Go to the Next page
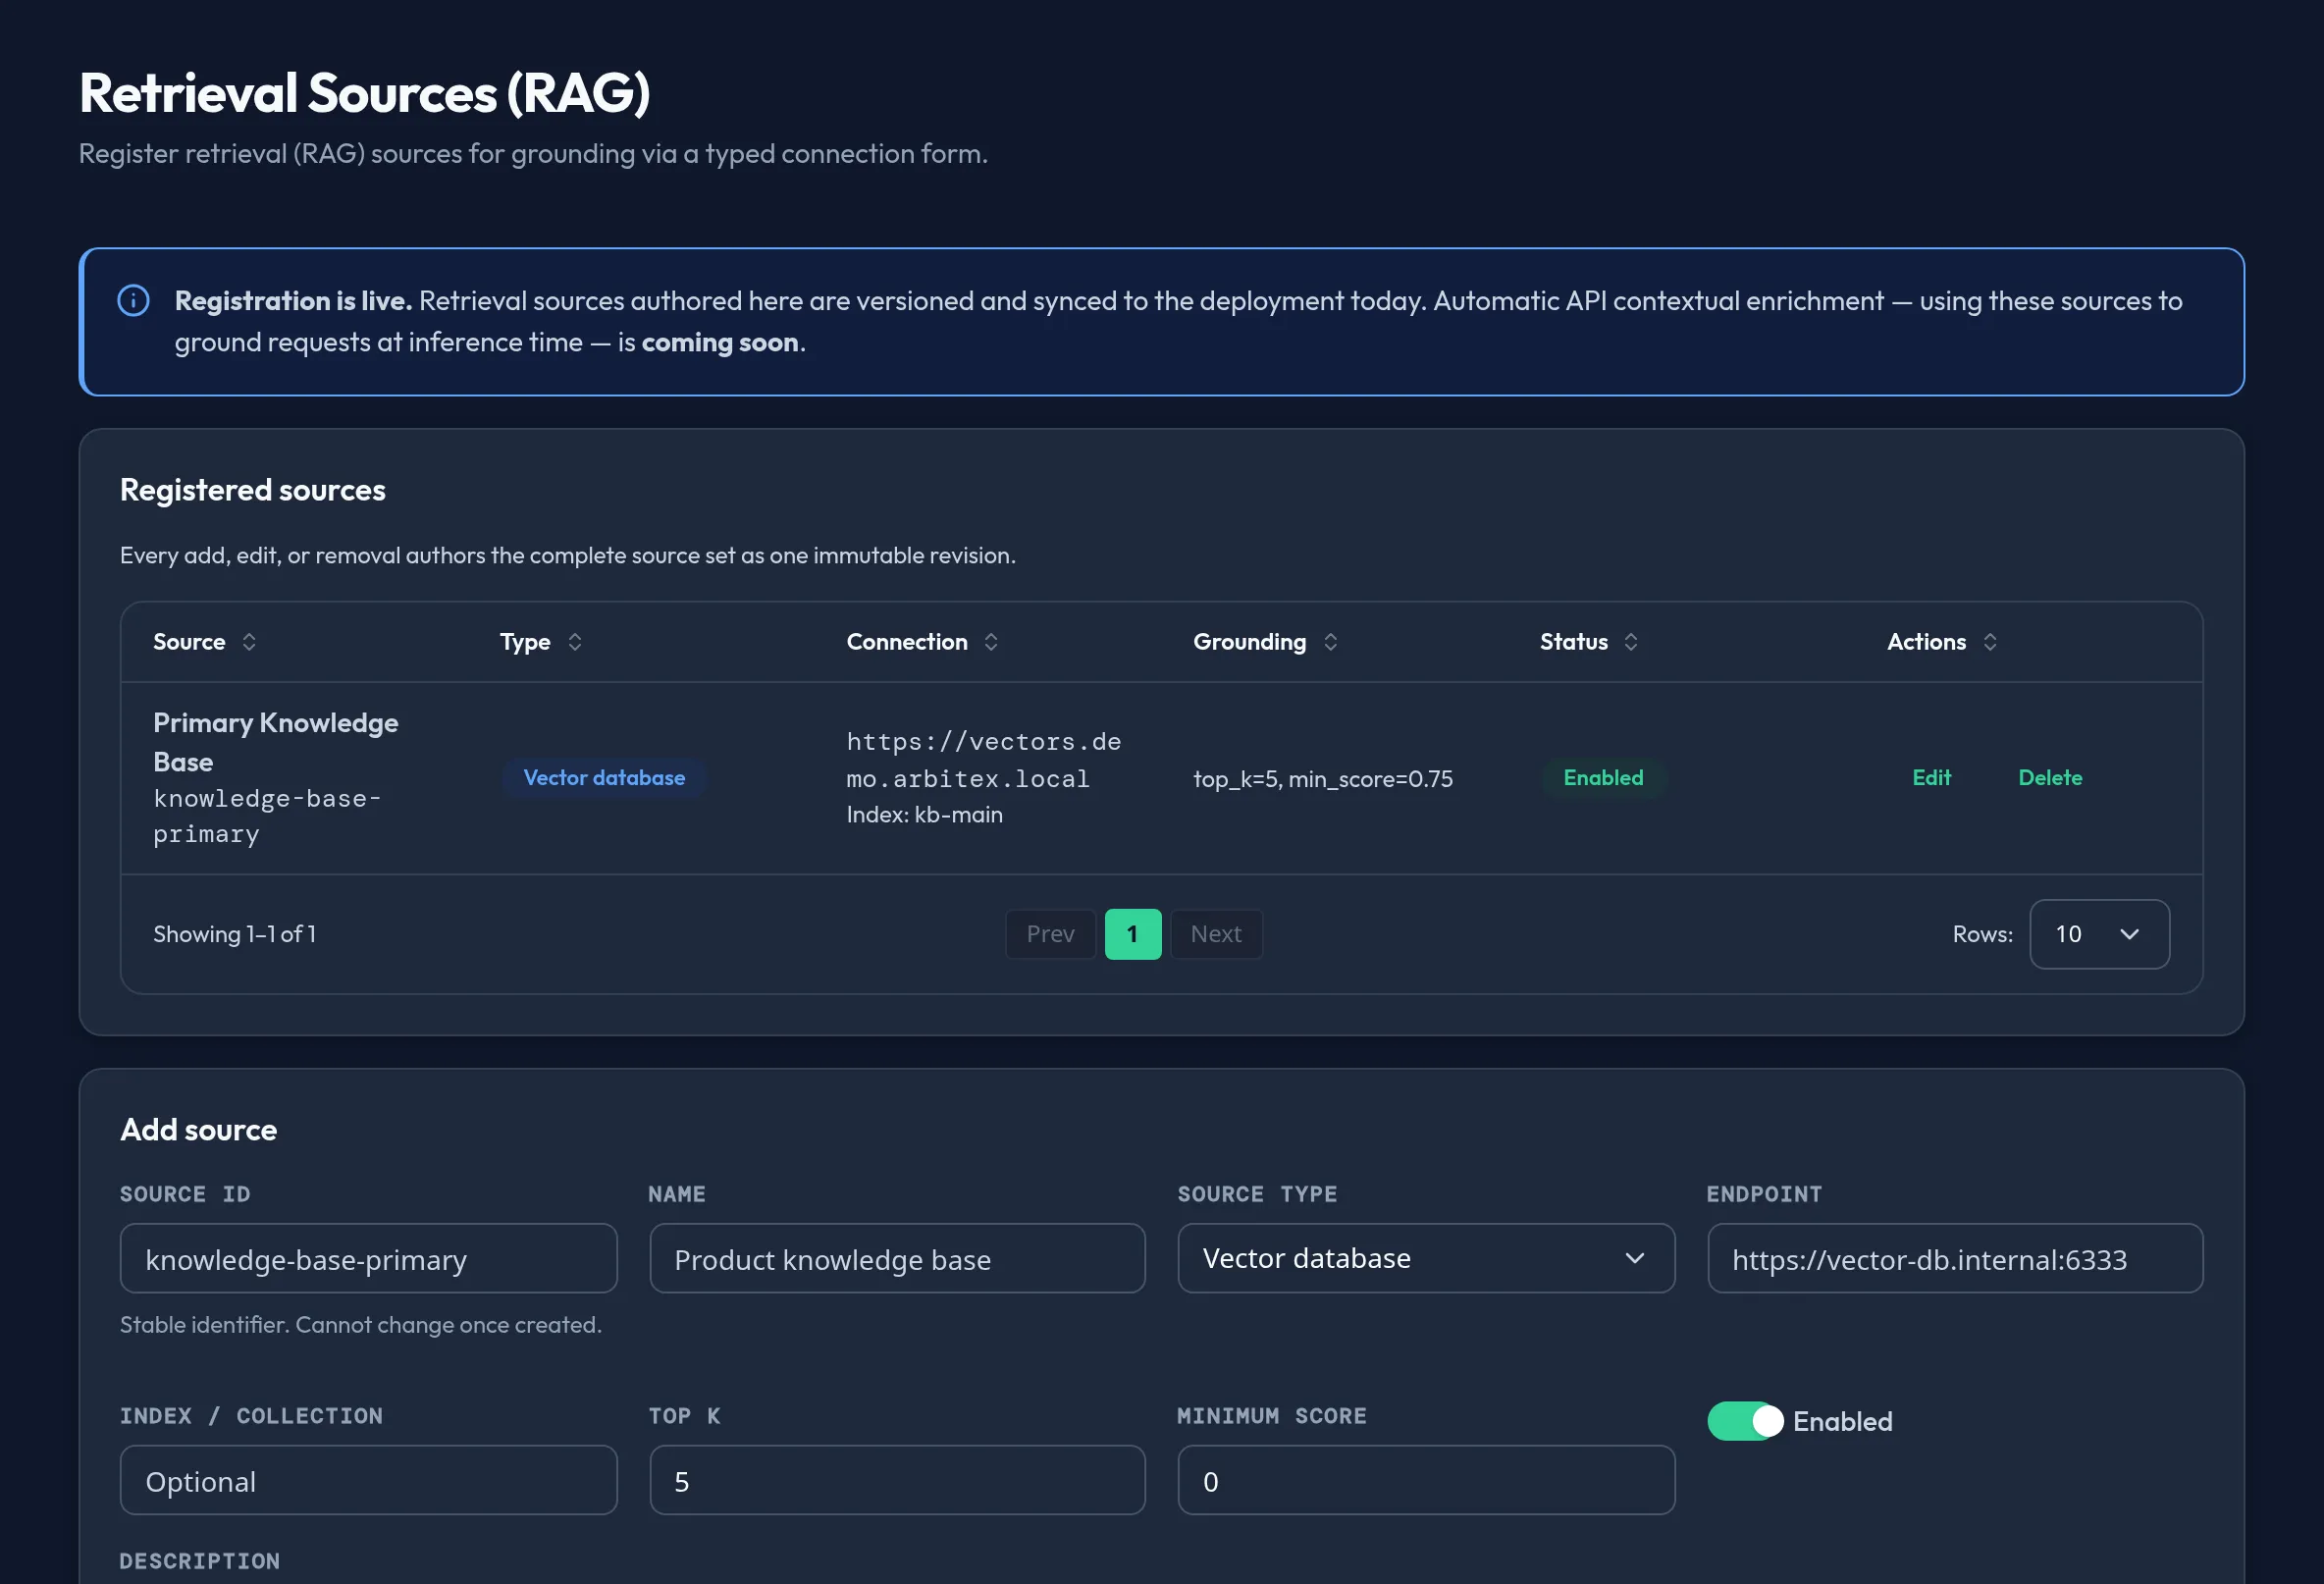The width and height of the screenshot is (2324, 1584). click(1216, 934)
